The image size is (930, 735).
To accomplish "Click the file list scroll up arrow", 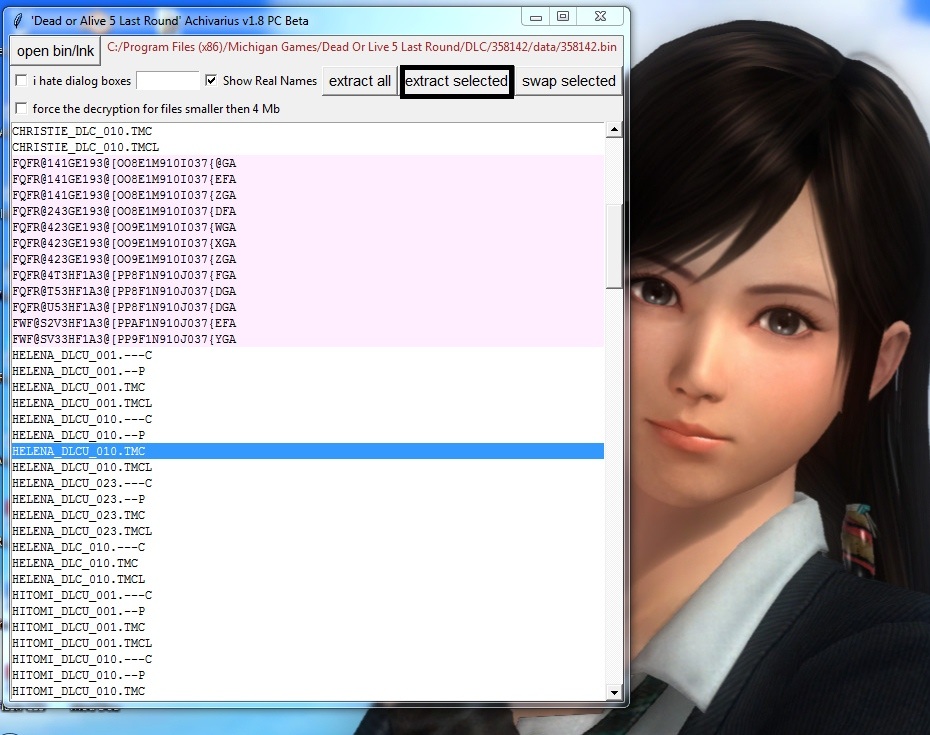I will click(x=613, y=130).
